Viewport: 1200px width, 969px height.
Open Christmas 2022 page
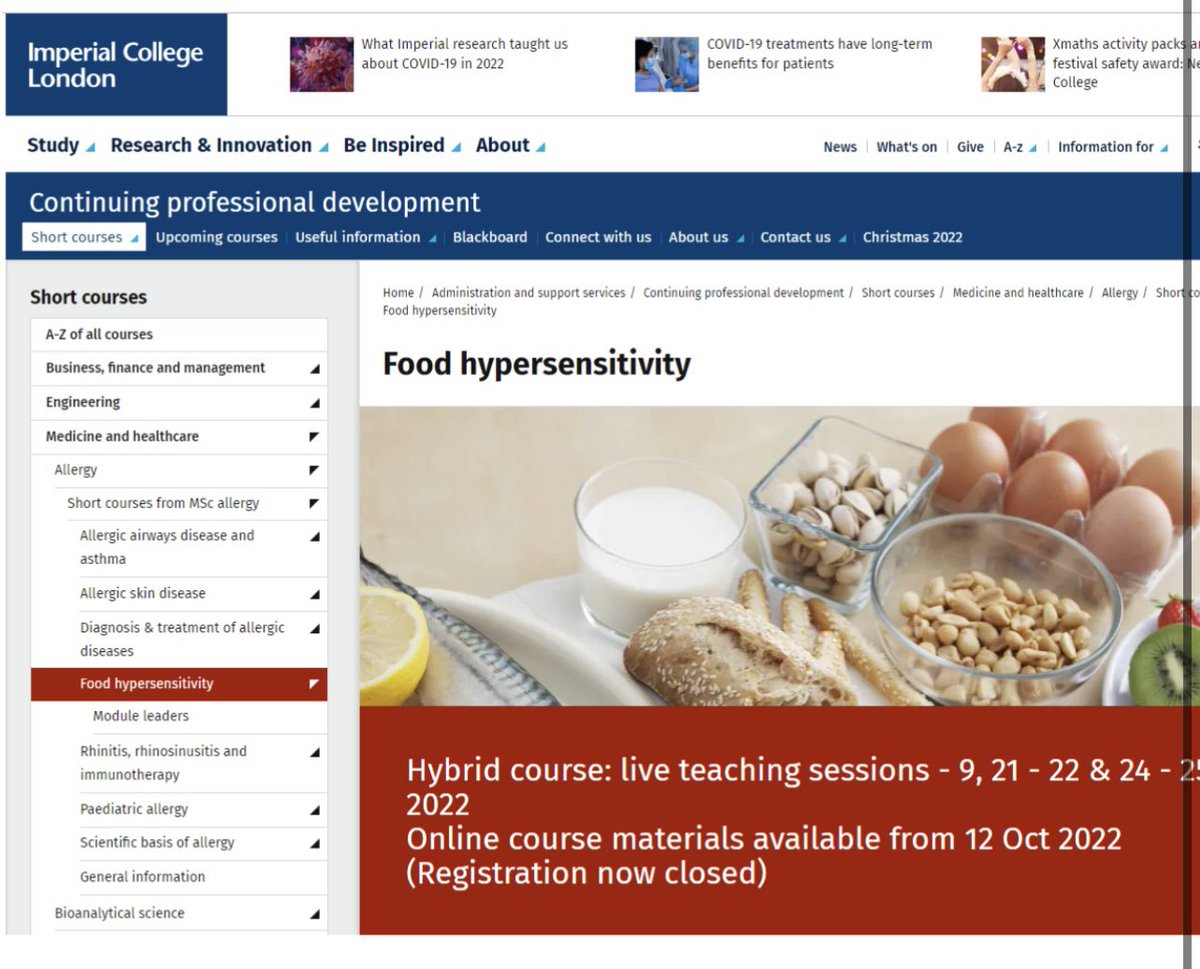(x=912, y=237)
